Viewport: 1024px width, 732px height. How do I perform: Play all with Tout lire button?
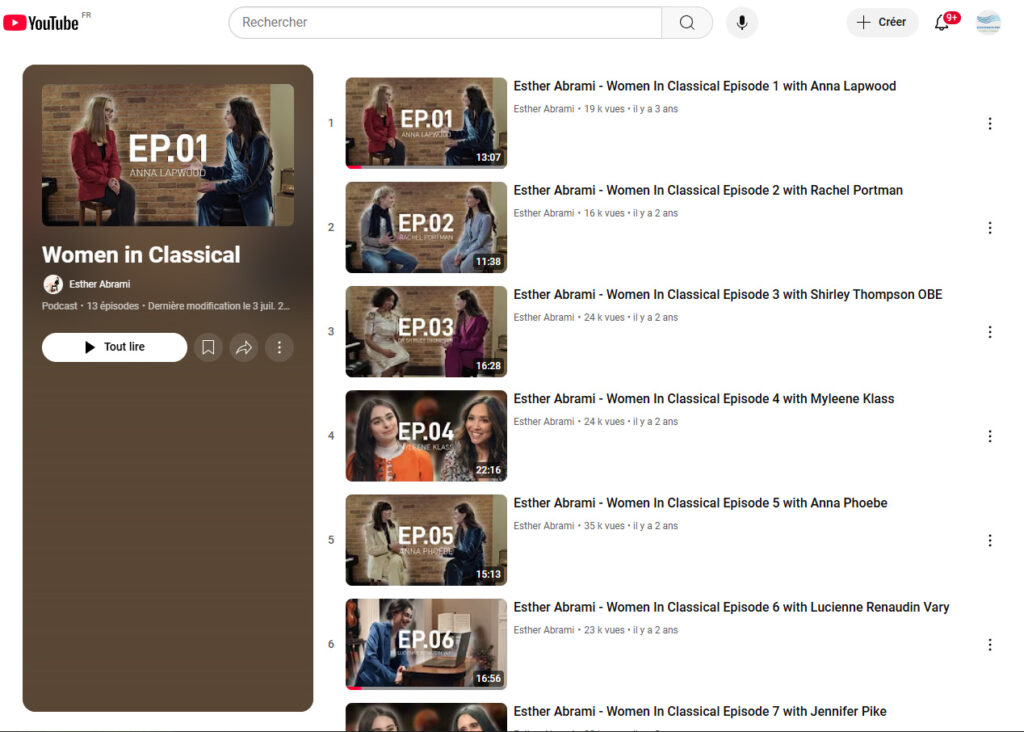click(x=114, y=347)
